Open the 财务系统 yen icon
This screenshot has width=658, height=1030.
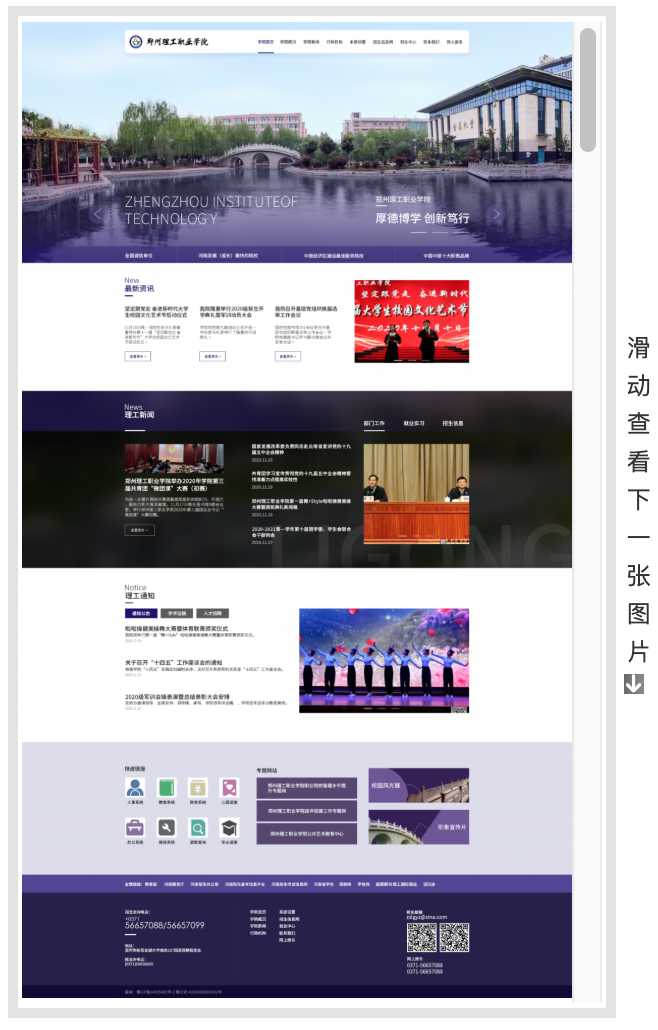pos(198,788)
